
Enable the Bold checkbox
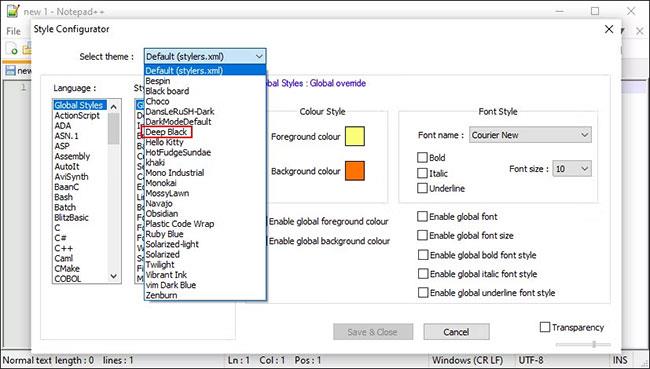click(422, 158)
